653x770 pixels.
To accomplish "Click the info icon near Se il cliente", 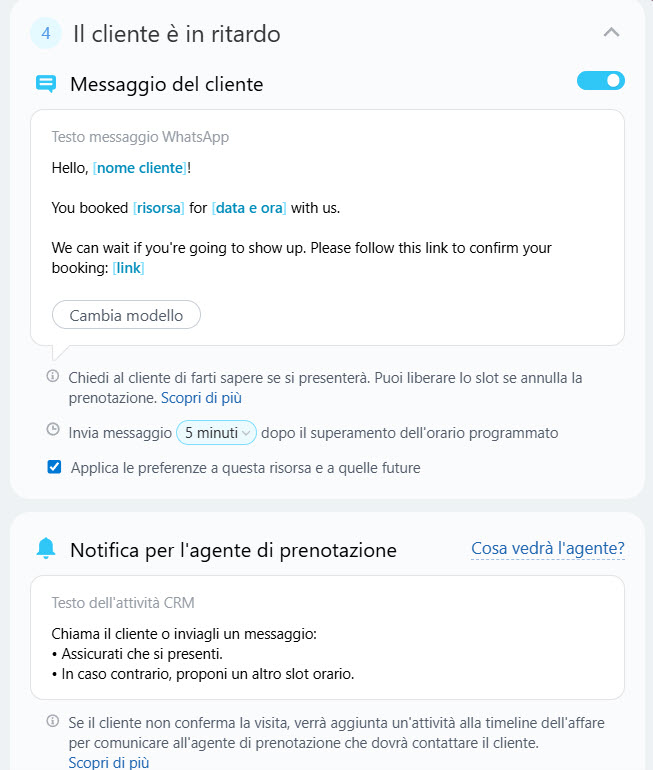I will (53, 721).
